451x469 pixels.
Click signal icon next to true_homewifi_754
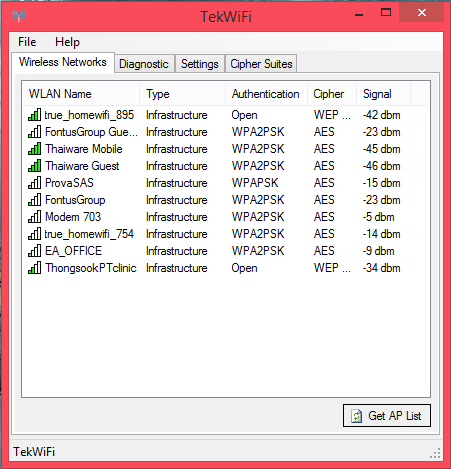tap(34, 234)
